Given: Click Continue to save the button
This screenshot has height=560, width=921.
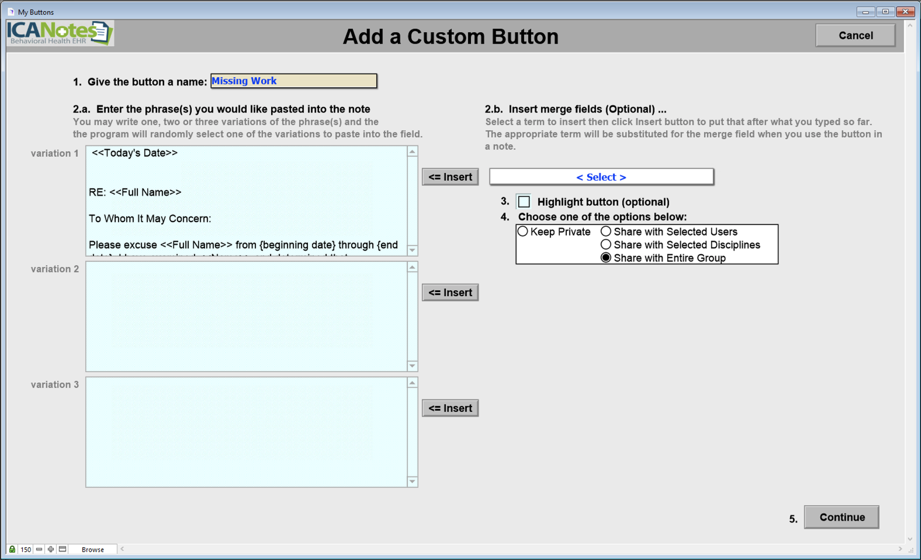Looking at the screenshot, I should pos(841,517).
